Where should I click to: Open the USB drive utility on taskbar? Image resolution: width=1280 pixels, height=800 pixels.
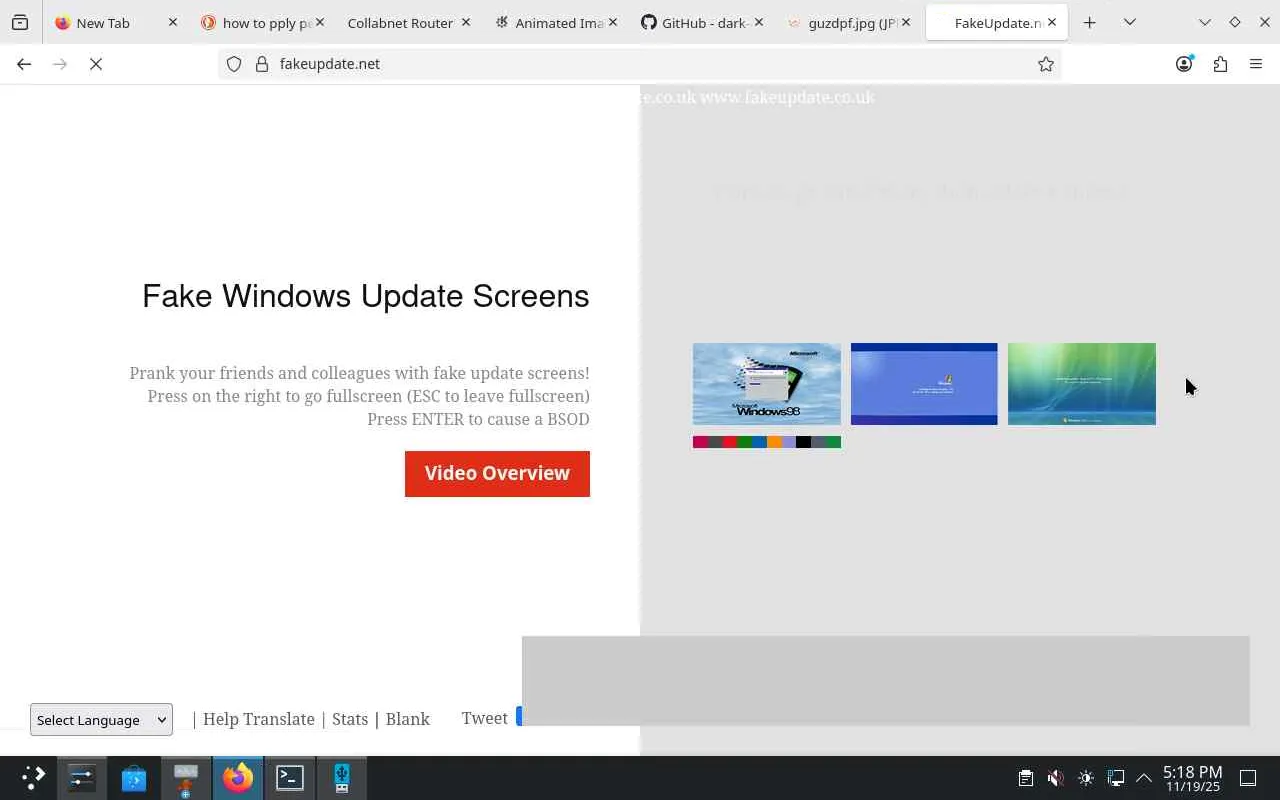[x=342, y=778]
